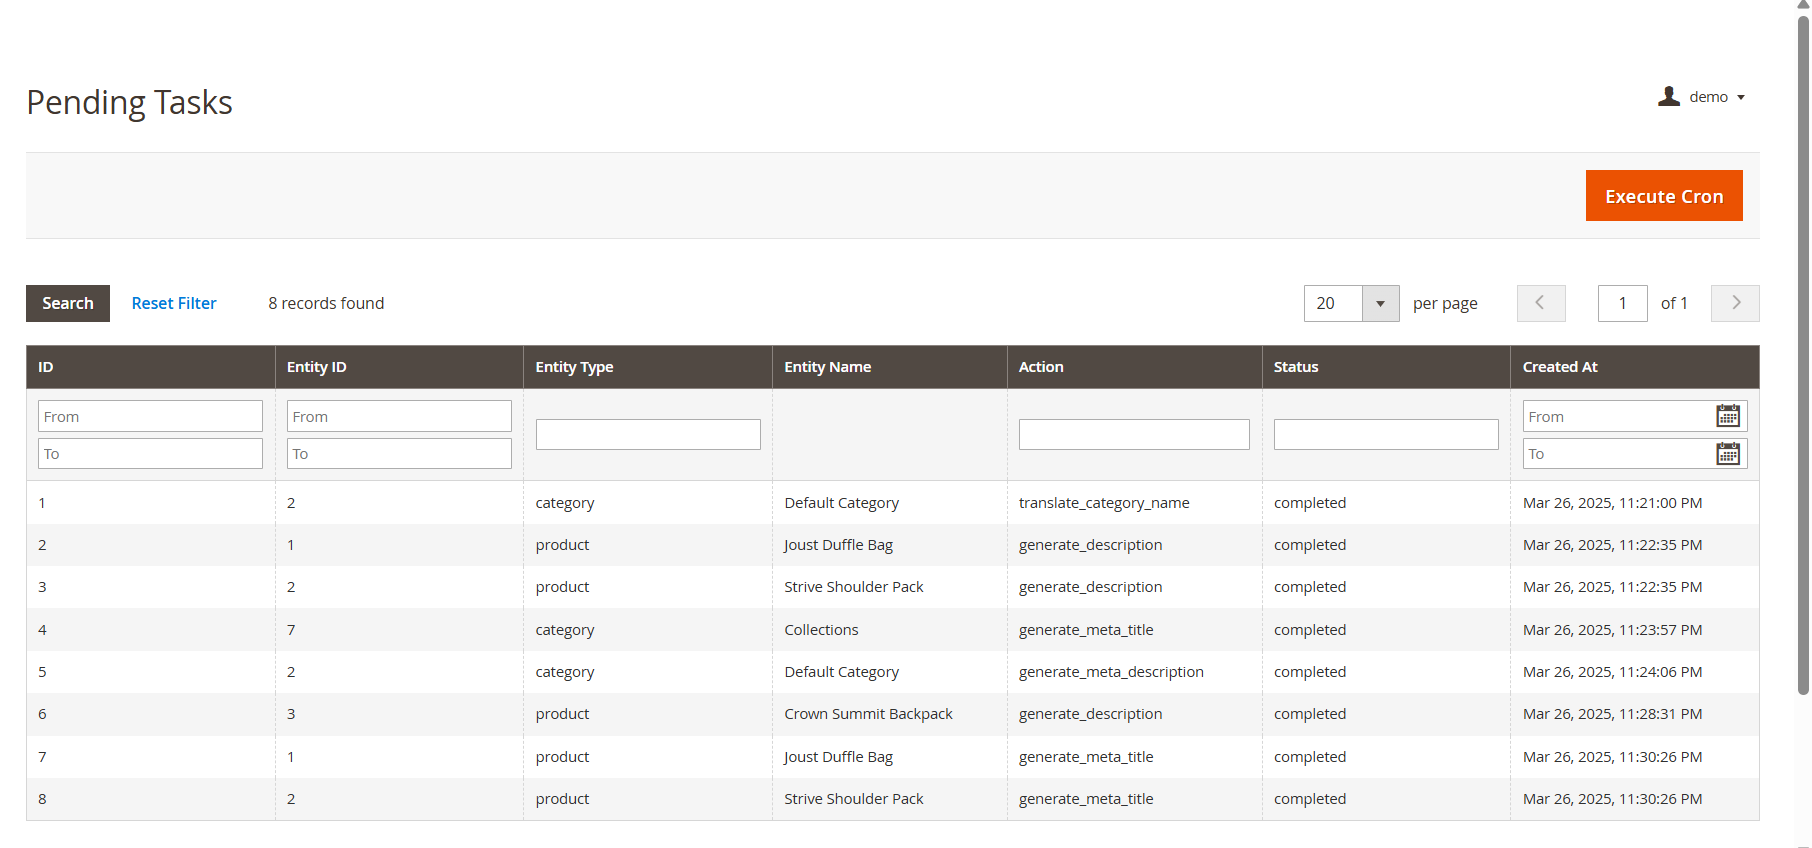
Task: Focus the Entity ID From filter field
Action: tap(399, 416)
